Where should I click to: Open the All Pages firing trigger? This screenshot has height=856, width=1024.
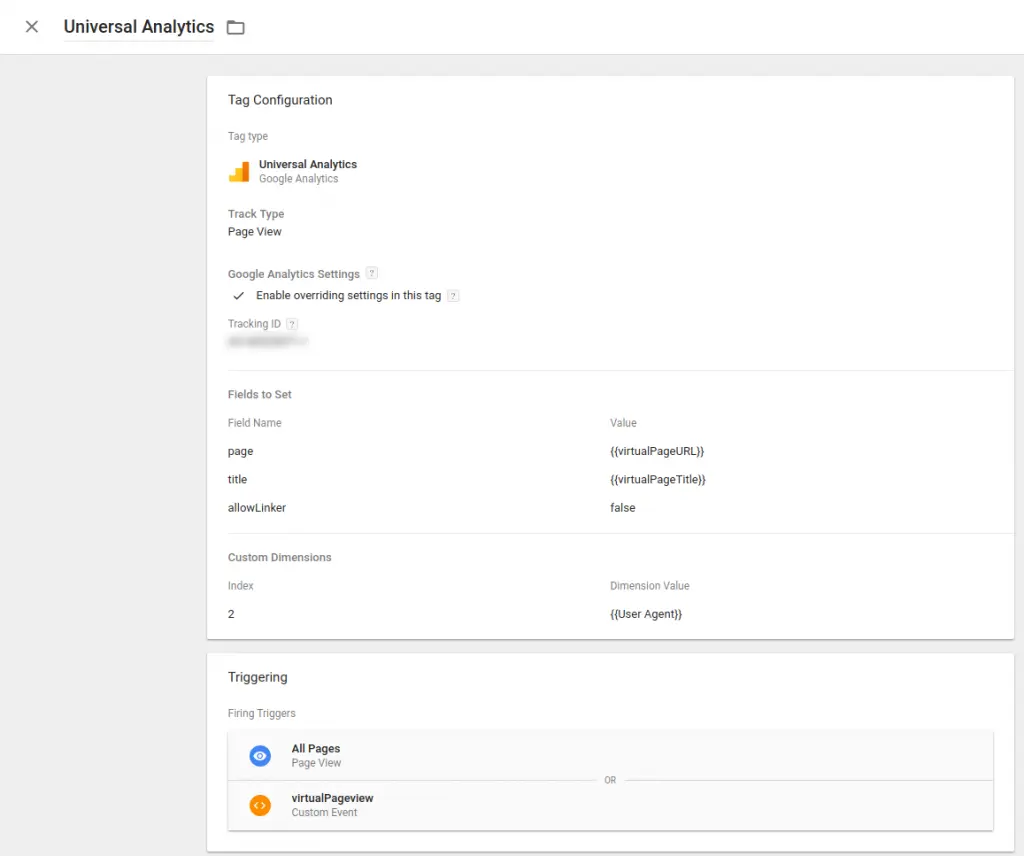click(610, 755)
